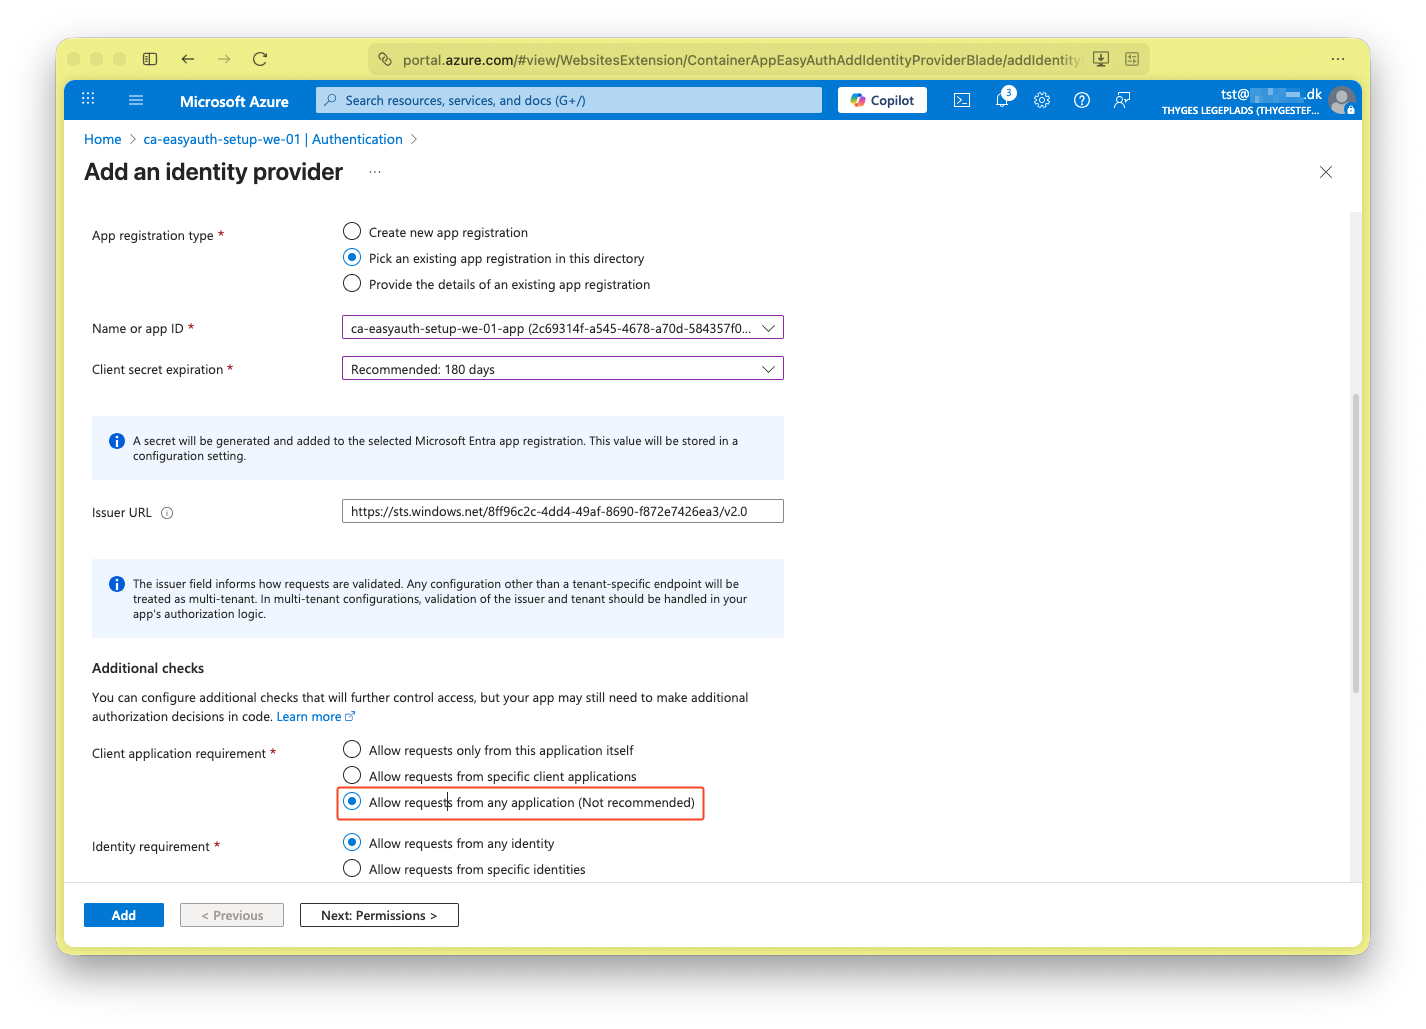Go to Next: Permissions

click(x=379, y=915)
